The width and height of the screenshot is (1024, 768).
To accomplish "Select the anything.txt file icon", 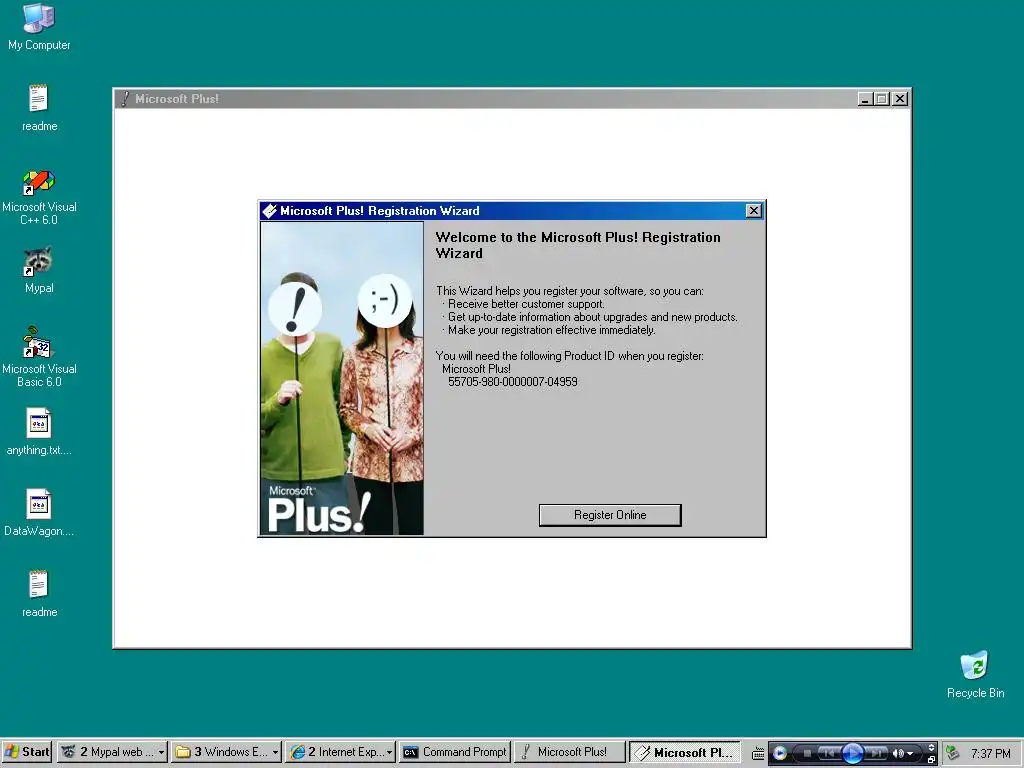I will pyautogui.click(x=39, y=432).
